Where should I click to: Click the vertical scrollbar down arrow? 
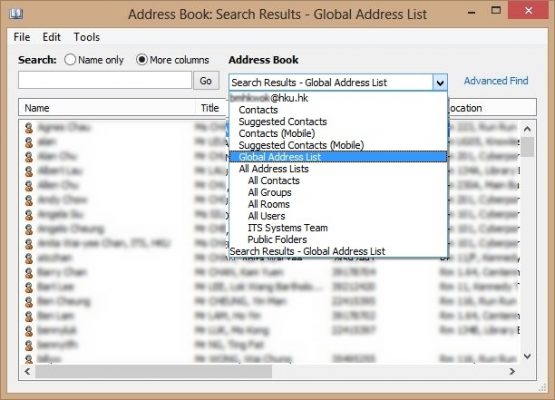pyautogui.click(x=527, y=356)
